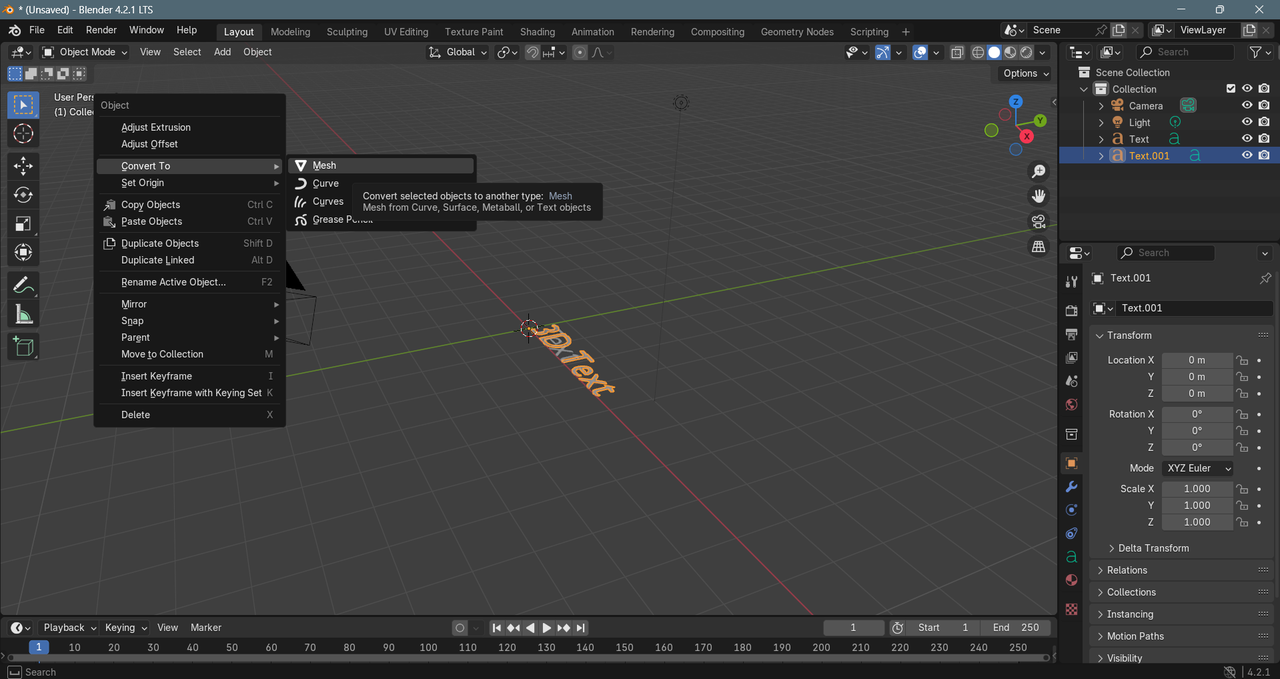This screenshot has height=679, width=1280.
Task: Select the Cursor tool in the toolbar
Action: 23,134
